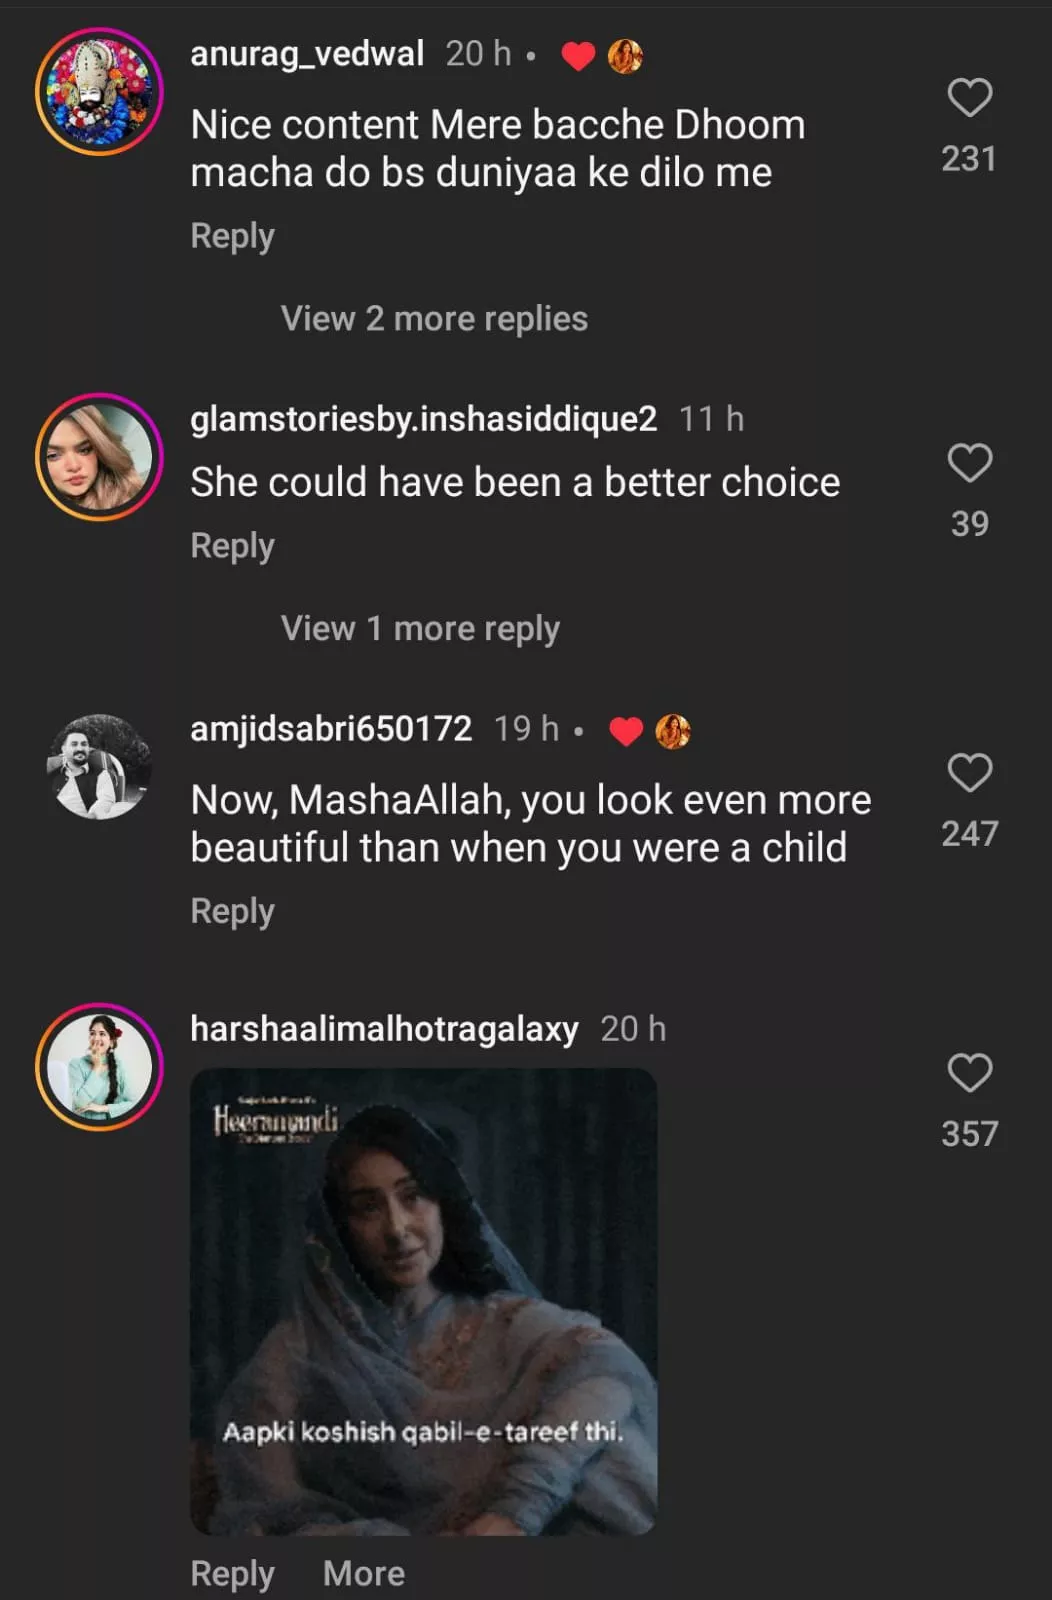Open More options under the GIF comment
1052x1600 pixels.
[x=364, y=1573]
